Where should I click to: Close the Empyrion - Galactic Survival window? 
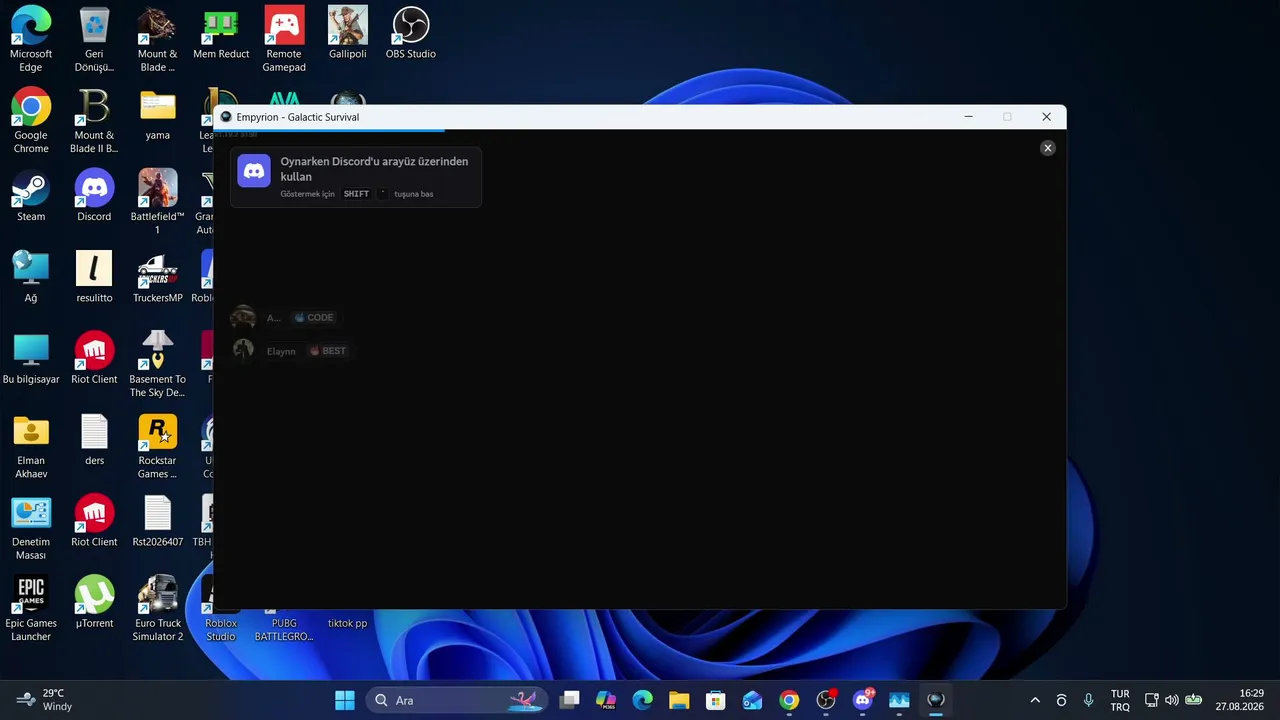pos(1046,117)
